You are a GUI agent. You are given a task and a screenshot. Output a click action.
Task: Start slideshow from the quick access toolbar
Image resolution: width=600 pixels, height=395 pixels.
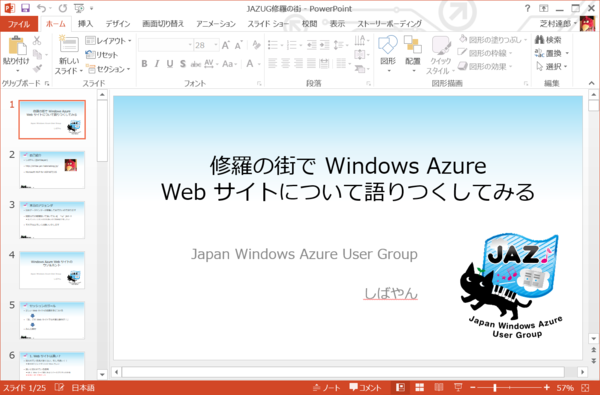[x=79, y=8]
